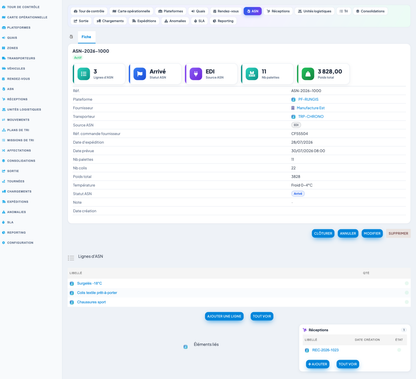The width and height of the screenshot is (416, 379).
Task: Click the Lignes d'ASN KPI card icon
Action: (x=84, y=74)
